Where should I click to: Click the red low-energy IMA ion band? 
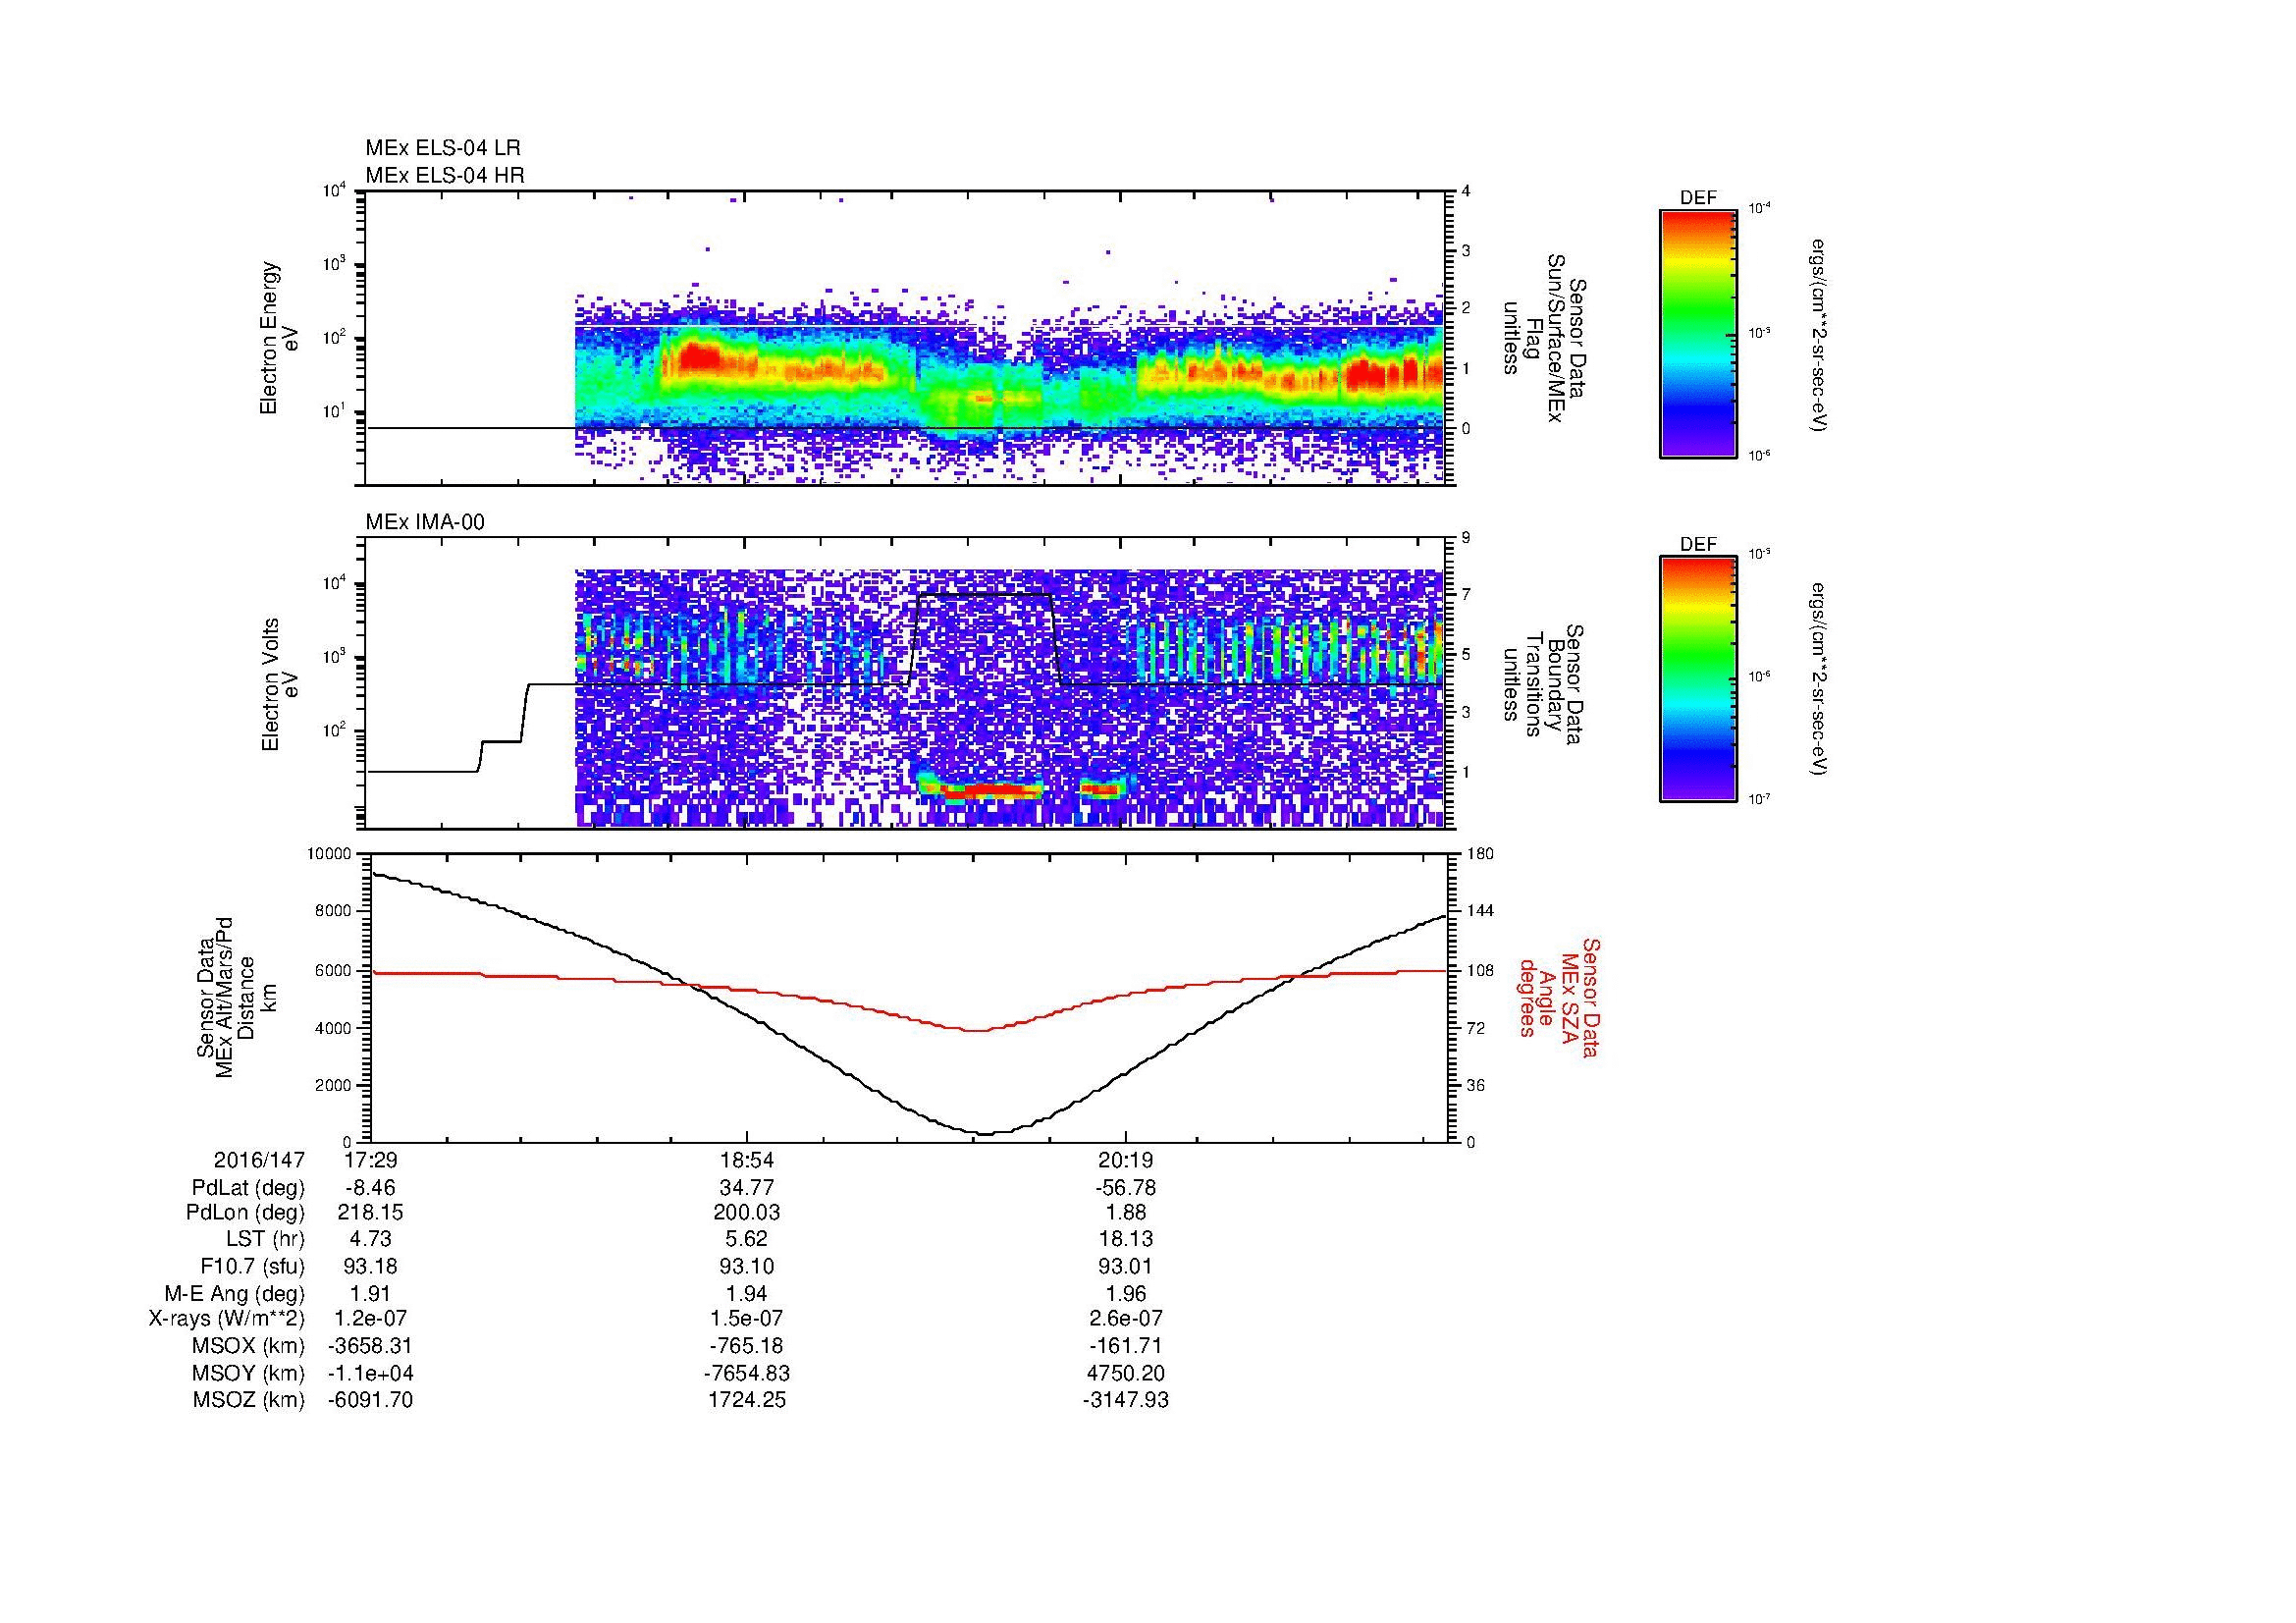[x=992, y=790]
